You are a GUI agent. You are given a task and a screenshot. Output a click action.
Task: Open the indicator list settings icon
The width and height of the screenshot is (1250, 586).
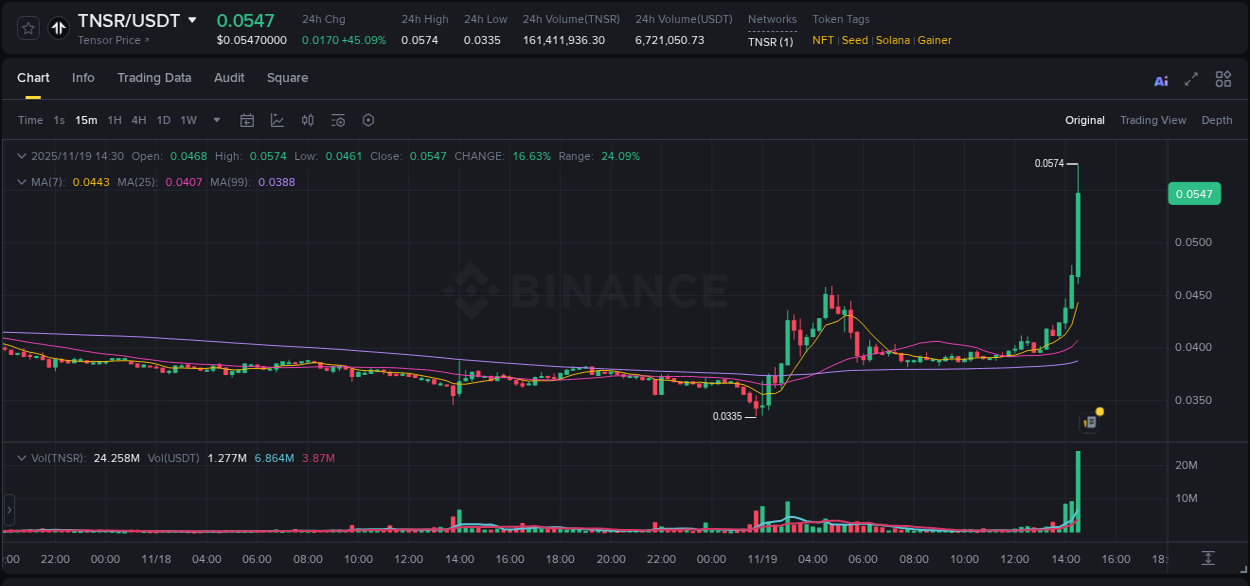point(338,120)
